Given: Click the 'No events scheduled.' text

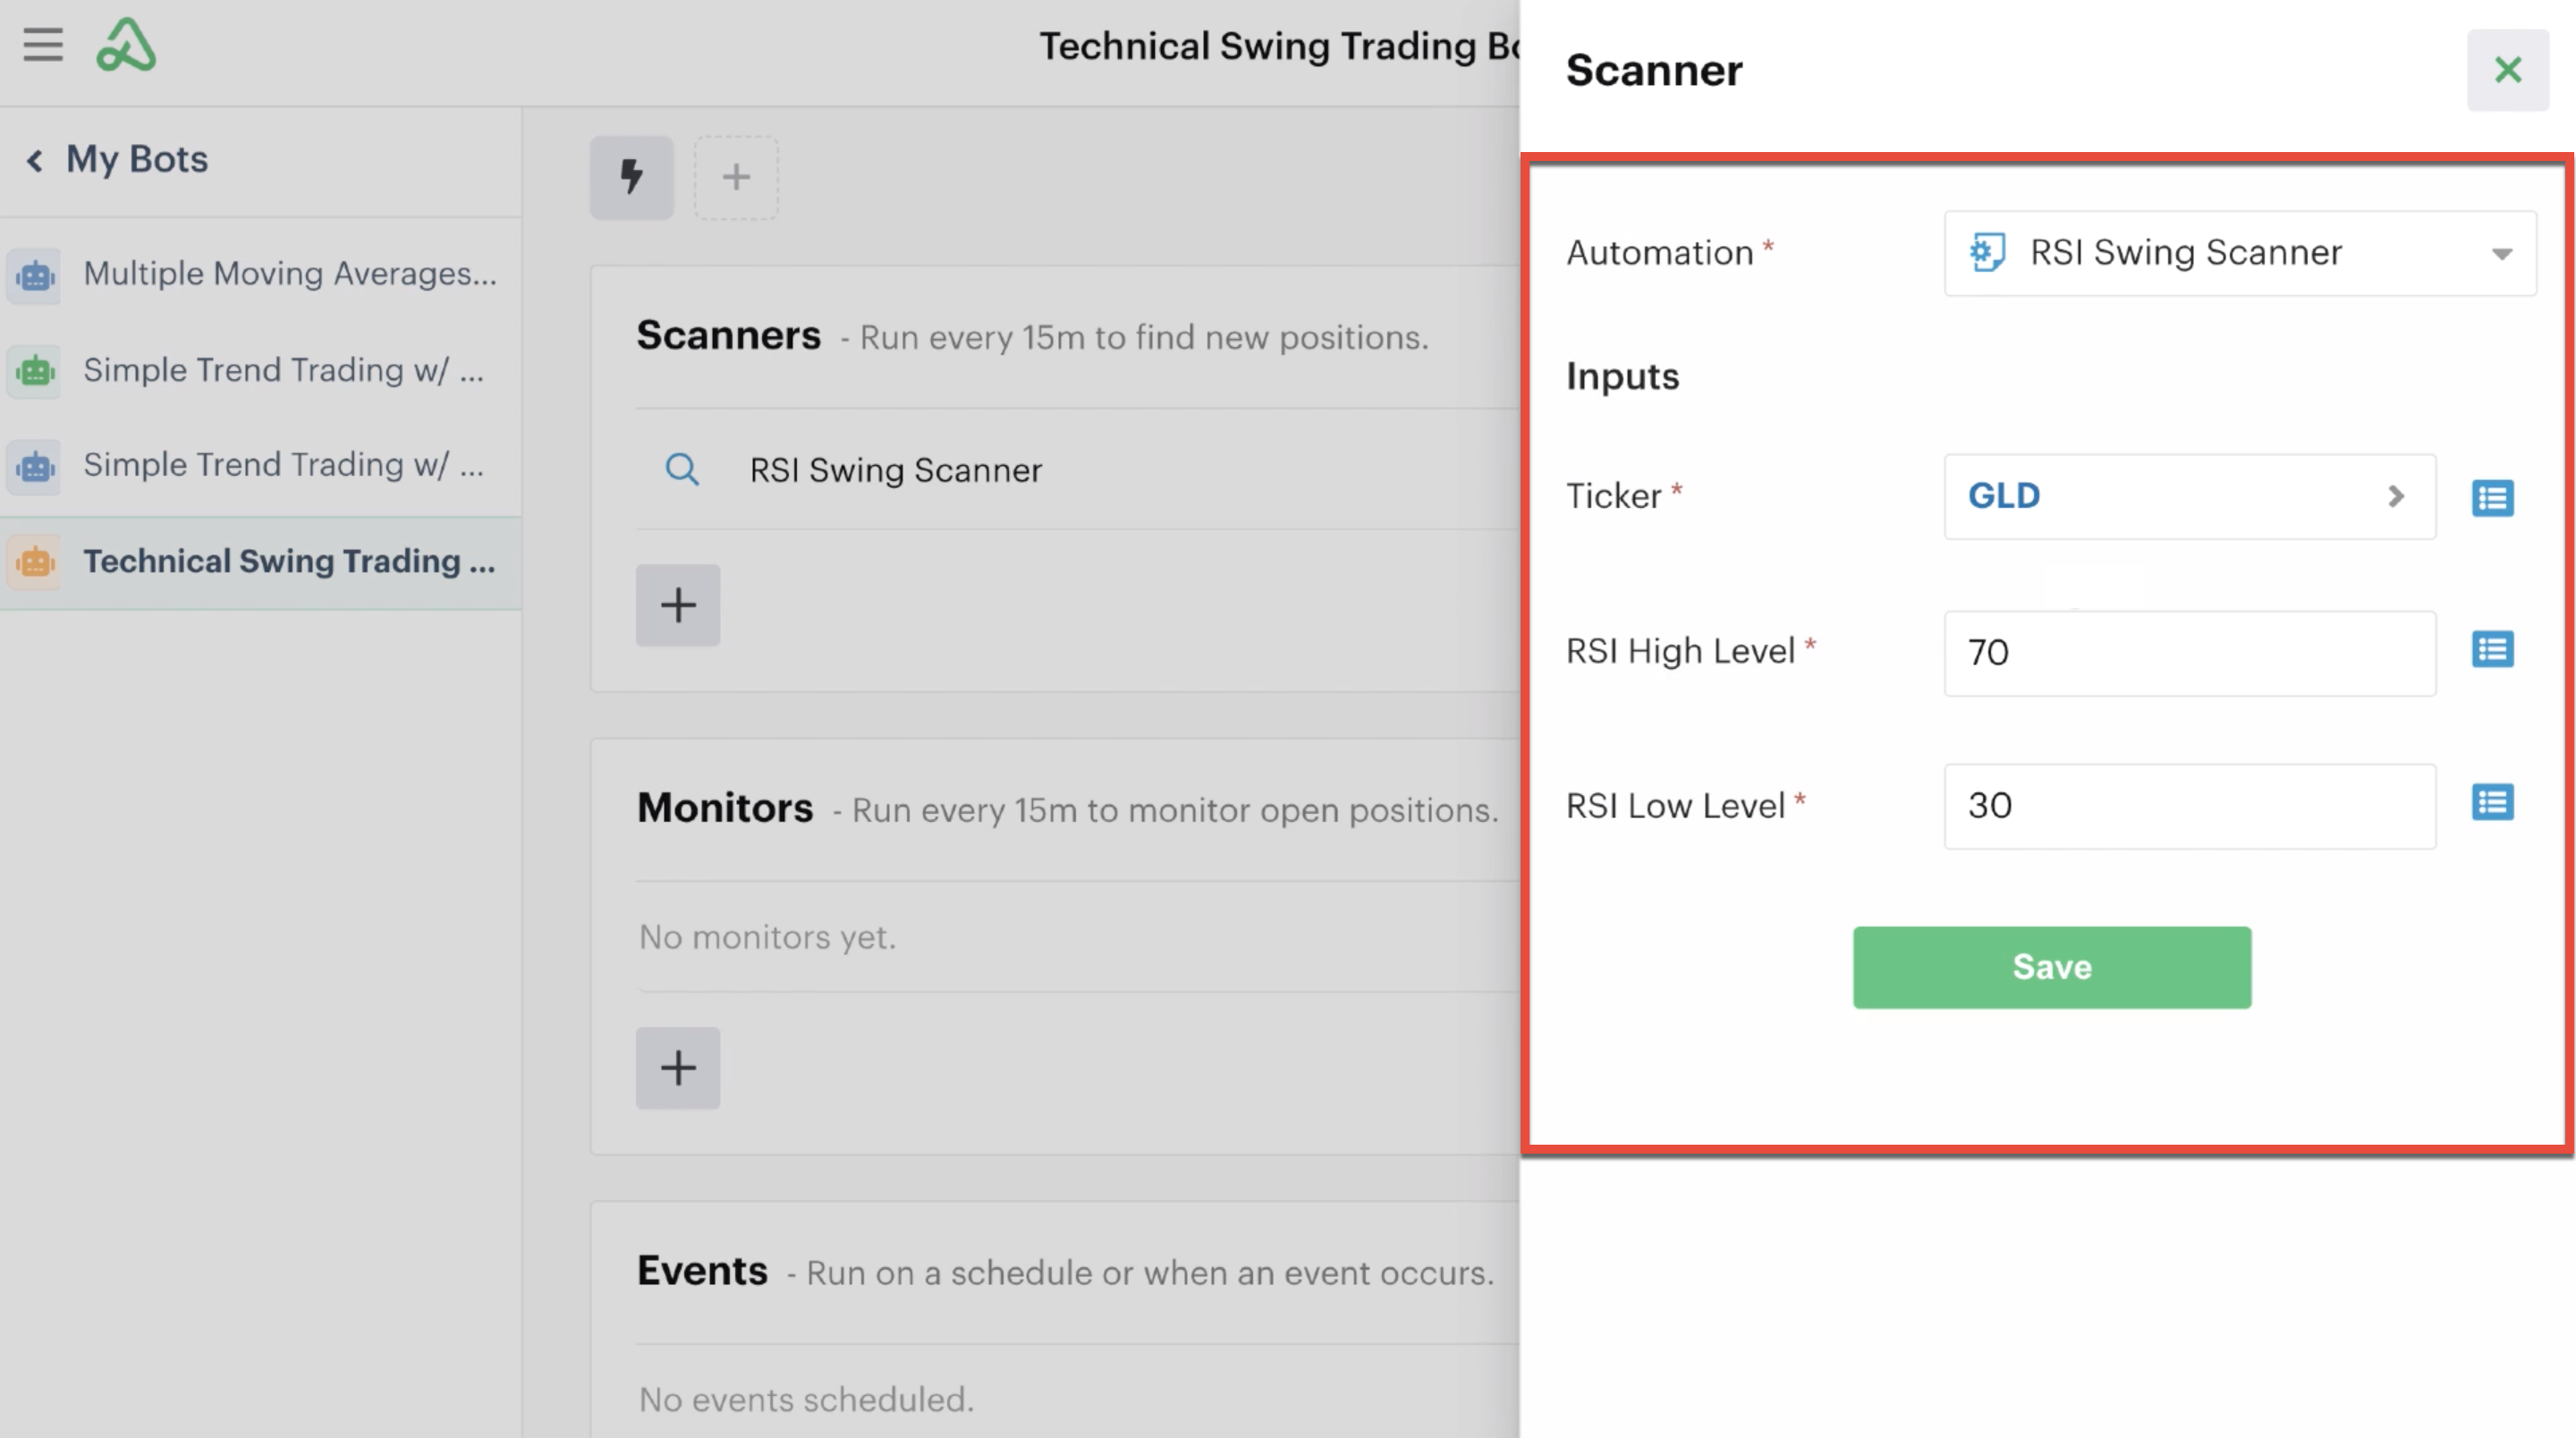Looking at the screenshot, I should click(x=806, y=1399).
